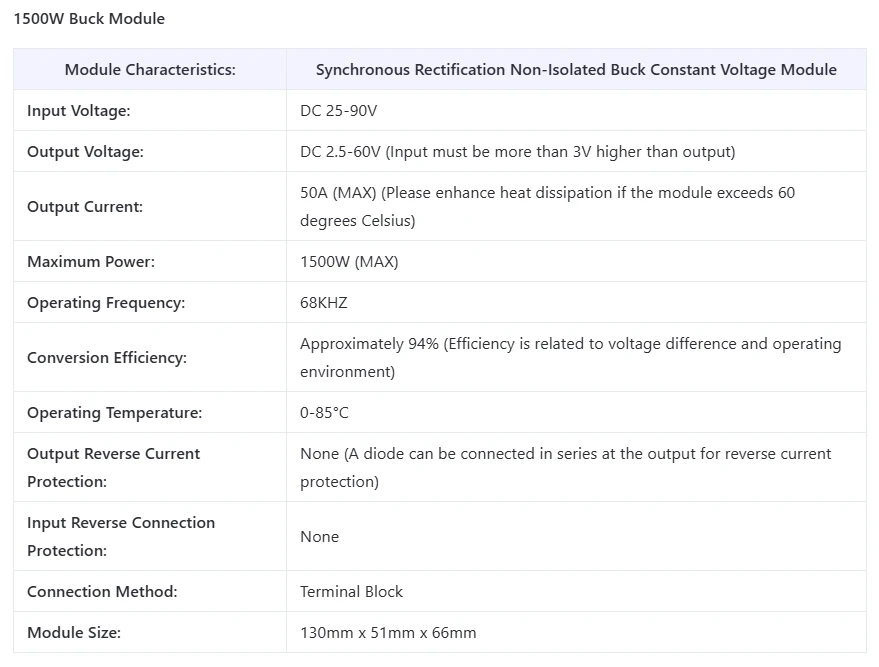Image resolution: width=879 pixels, height=667 pixels.
Task: Click the "Conversion Efficiency:" label
Action: [x=107, y=358]
